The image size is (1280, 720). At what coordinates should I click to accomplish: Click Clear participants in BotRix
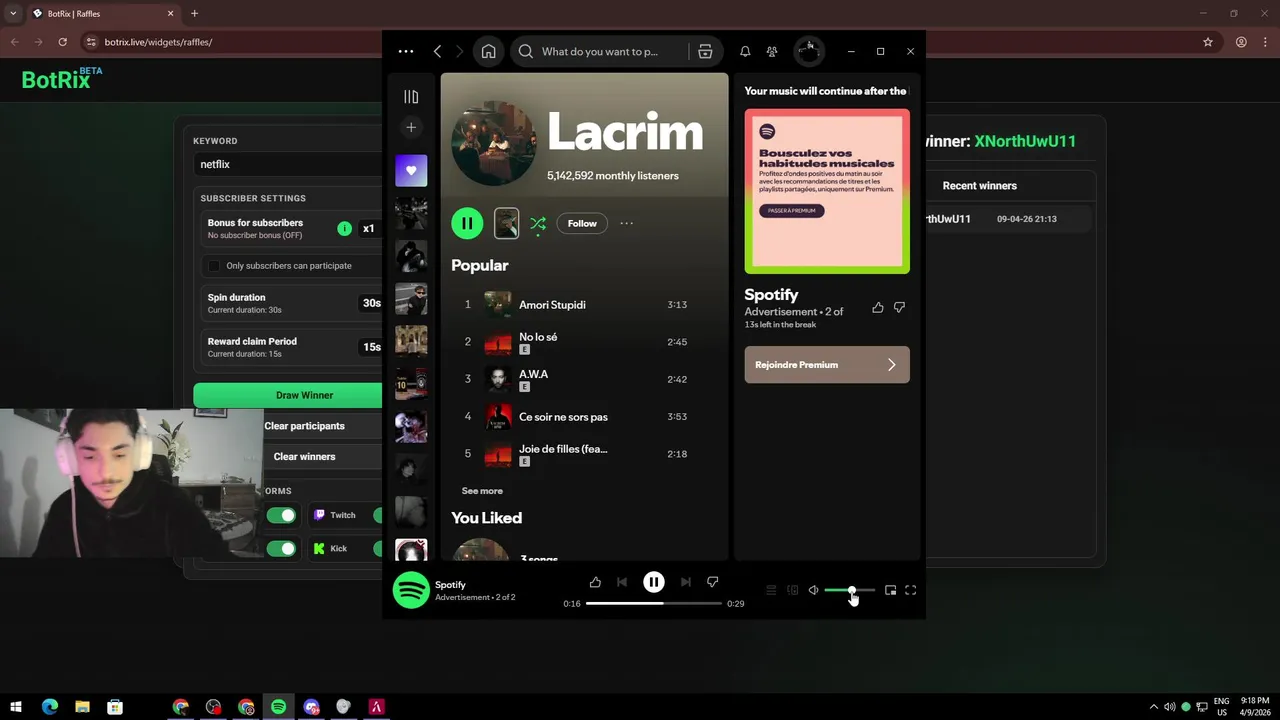click(x=304, y=426)
